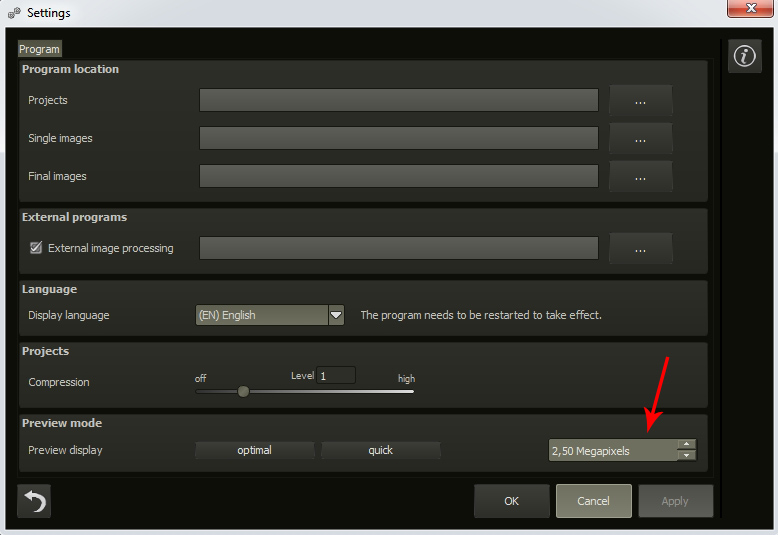Click the undo reset arrow icon
The width and height of the screenshot is (778, 535).
point(34,501)
